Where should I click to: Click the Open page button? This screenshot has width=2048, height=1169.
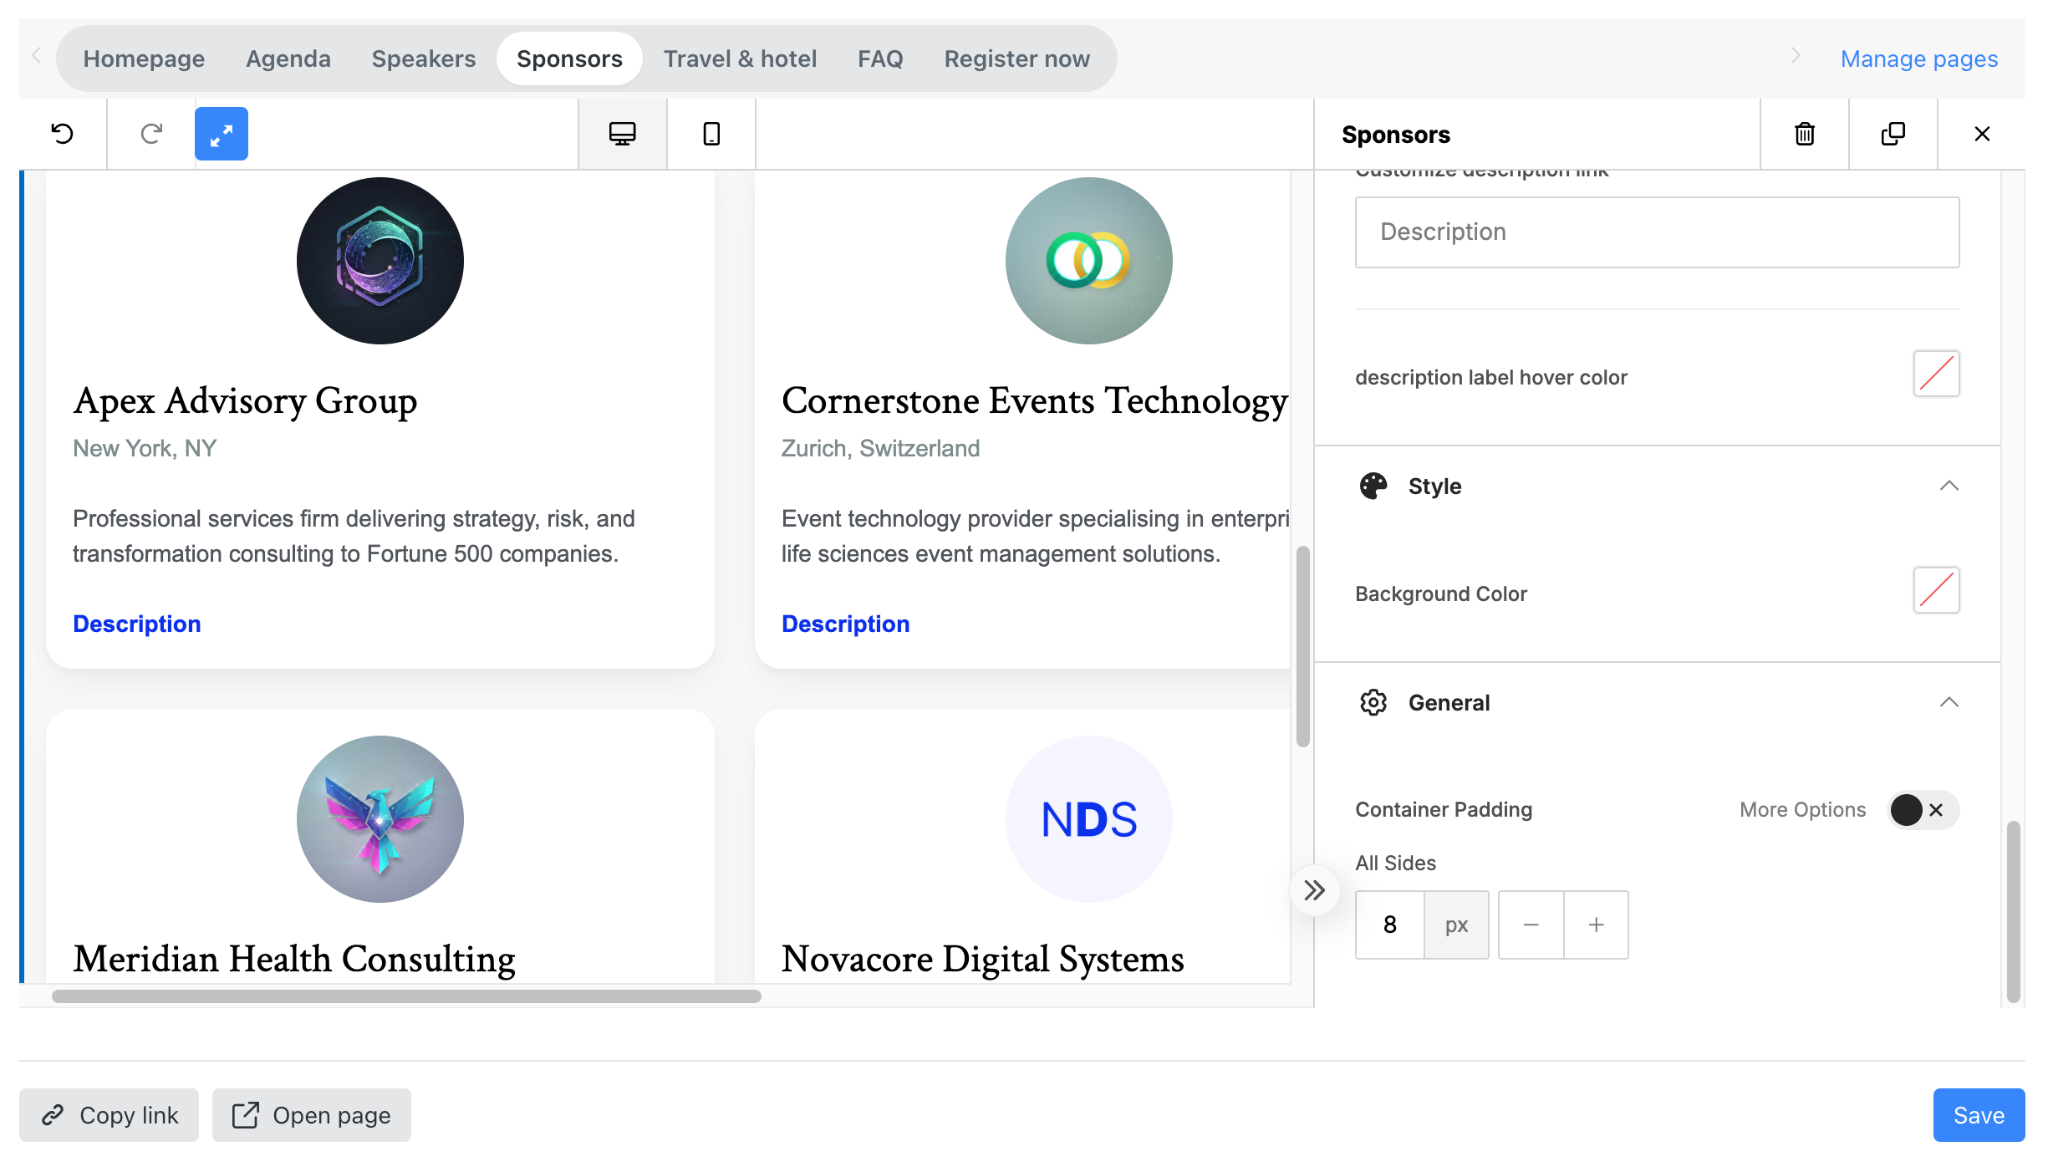tap(311, 1115)
